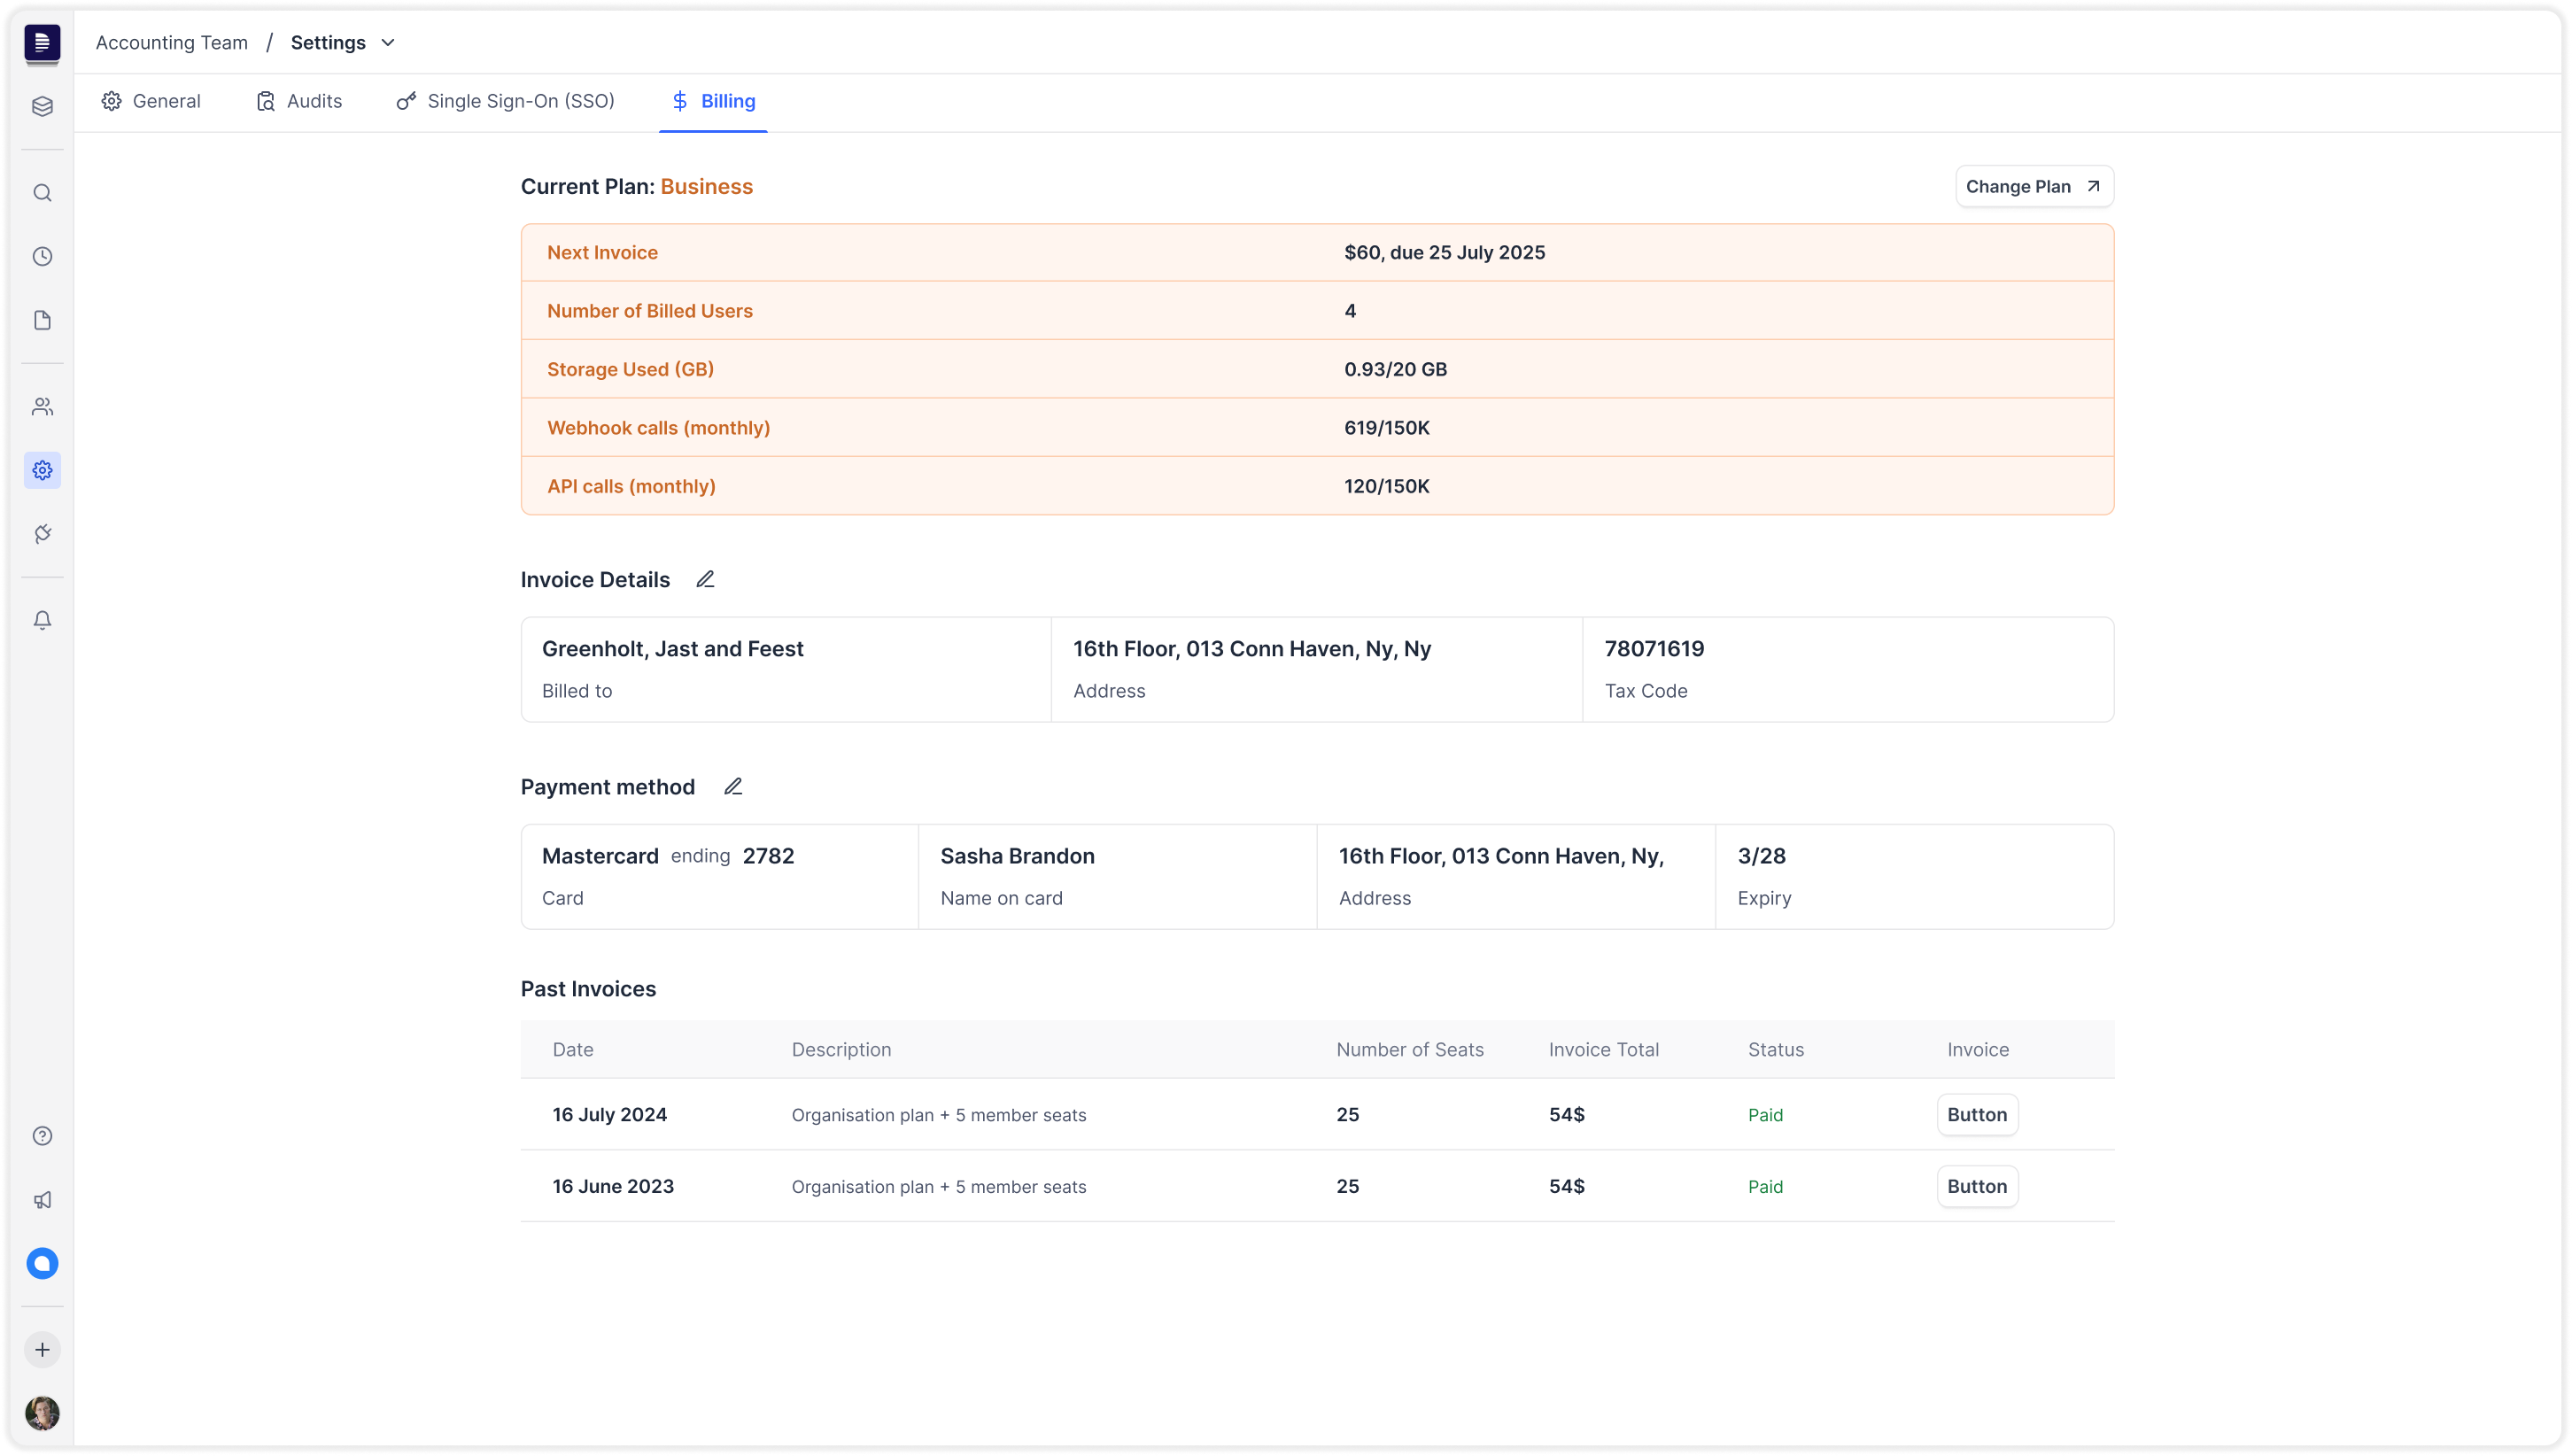Open the user profile avatar
Image resolution: width=2572 pixels, height=1456 pixels.
click(42, 1413)
